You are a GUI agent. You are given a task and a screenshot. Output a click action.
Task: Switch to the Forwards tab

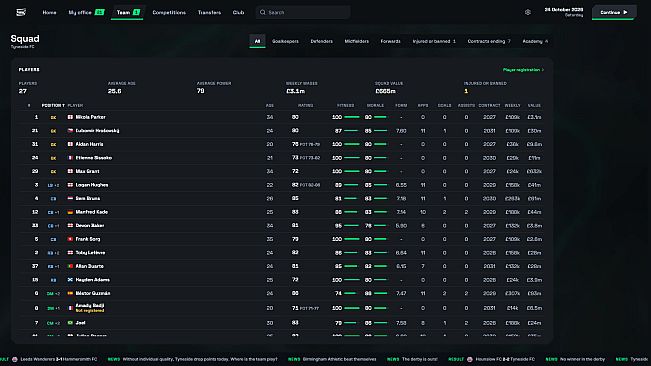click(390, 41)
